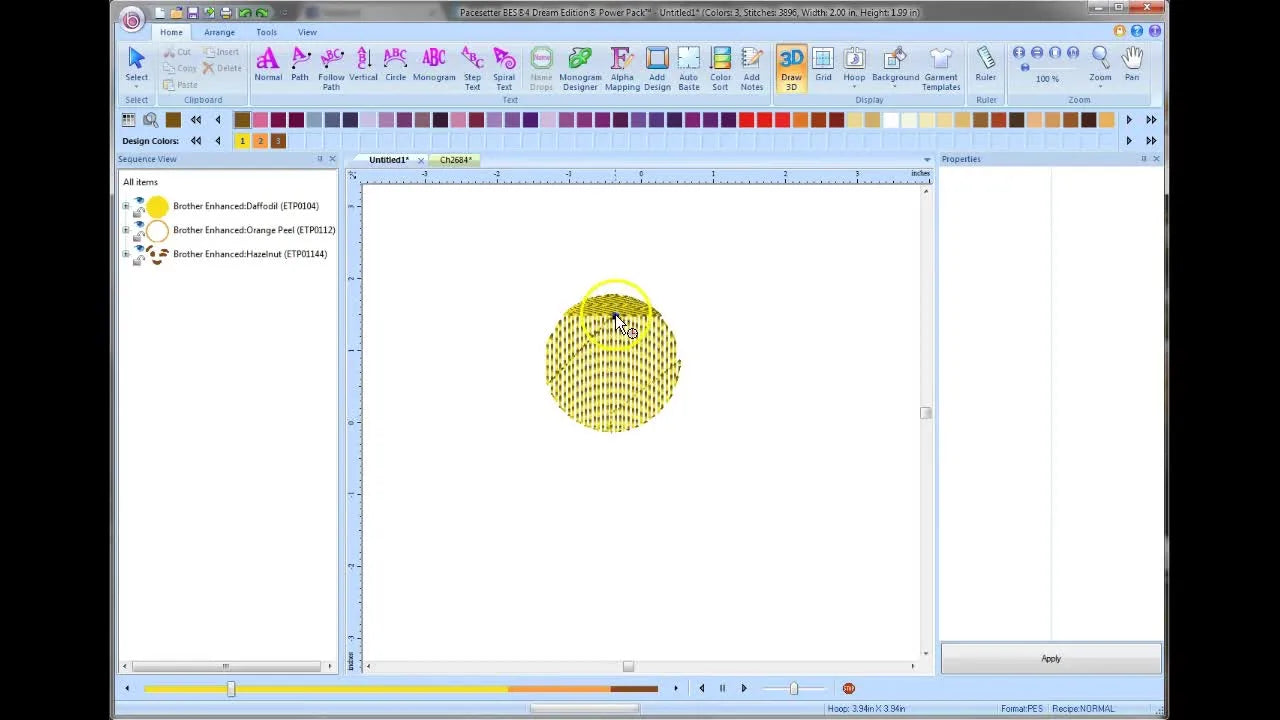The width and height of the screenshot is (1280, 720).
Task: Pause the stitch simulation
Action: [x=722, y=688]
